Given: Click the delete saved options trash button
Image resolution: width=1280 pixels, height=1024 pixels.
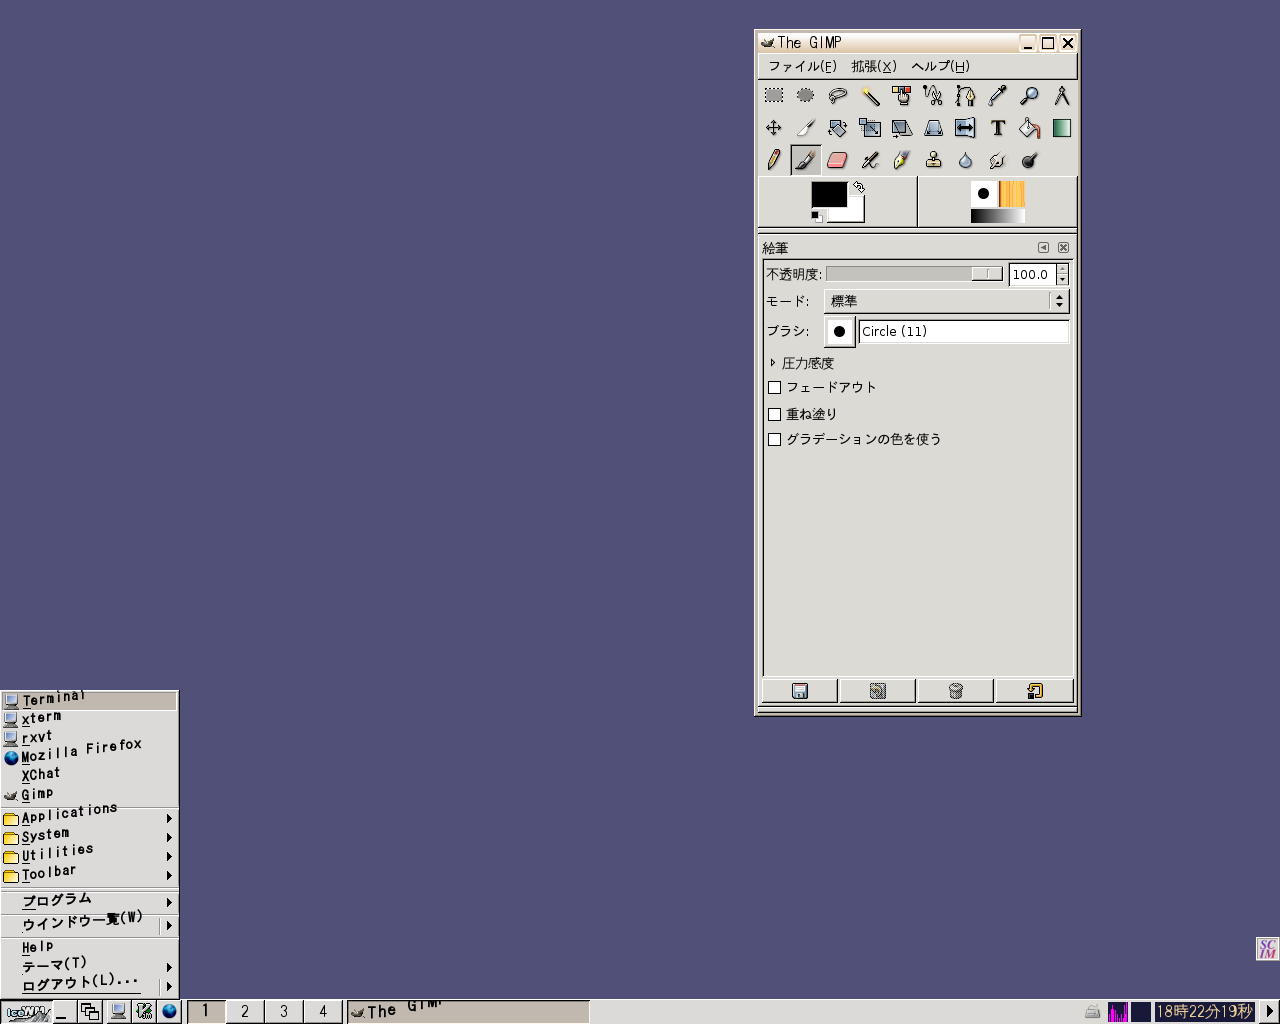Looking at the screenshot, I should 956,691.
